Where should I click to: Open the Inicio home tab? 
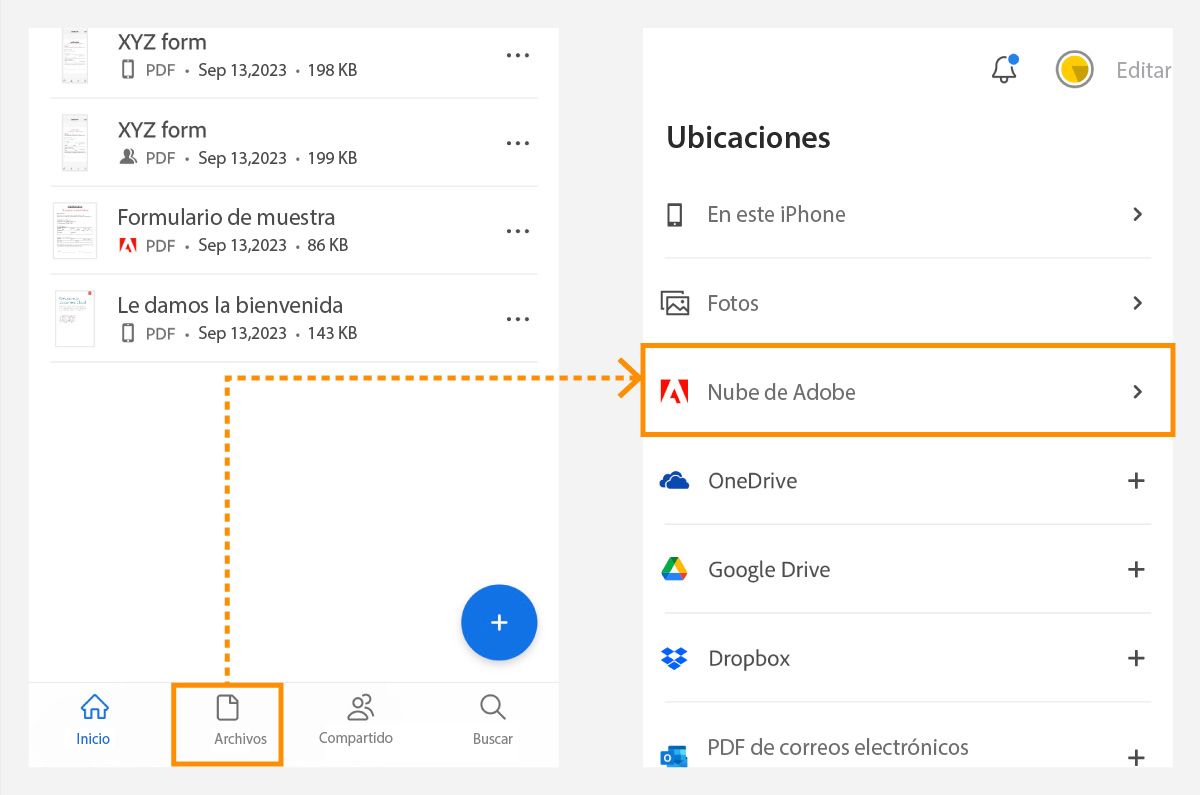[92, 720]
